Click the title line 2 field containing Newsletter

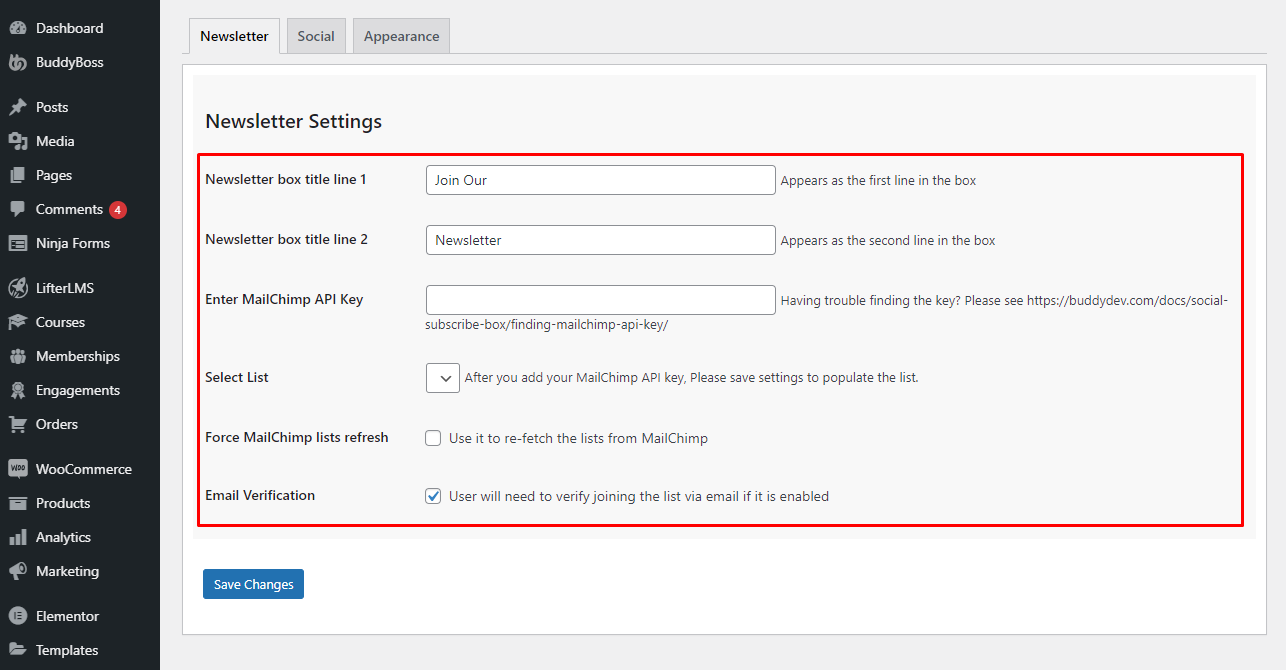click(600, 240)
